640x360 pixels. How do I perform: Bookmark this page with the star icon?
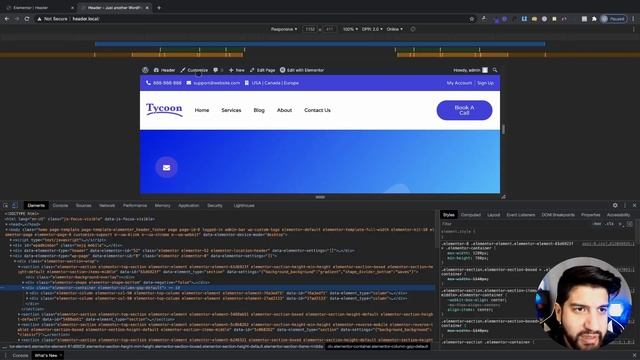click(x=472, y=19)
